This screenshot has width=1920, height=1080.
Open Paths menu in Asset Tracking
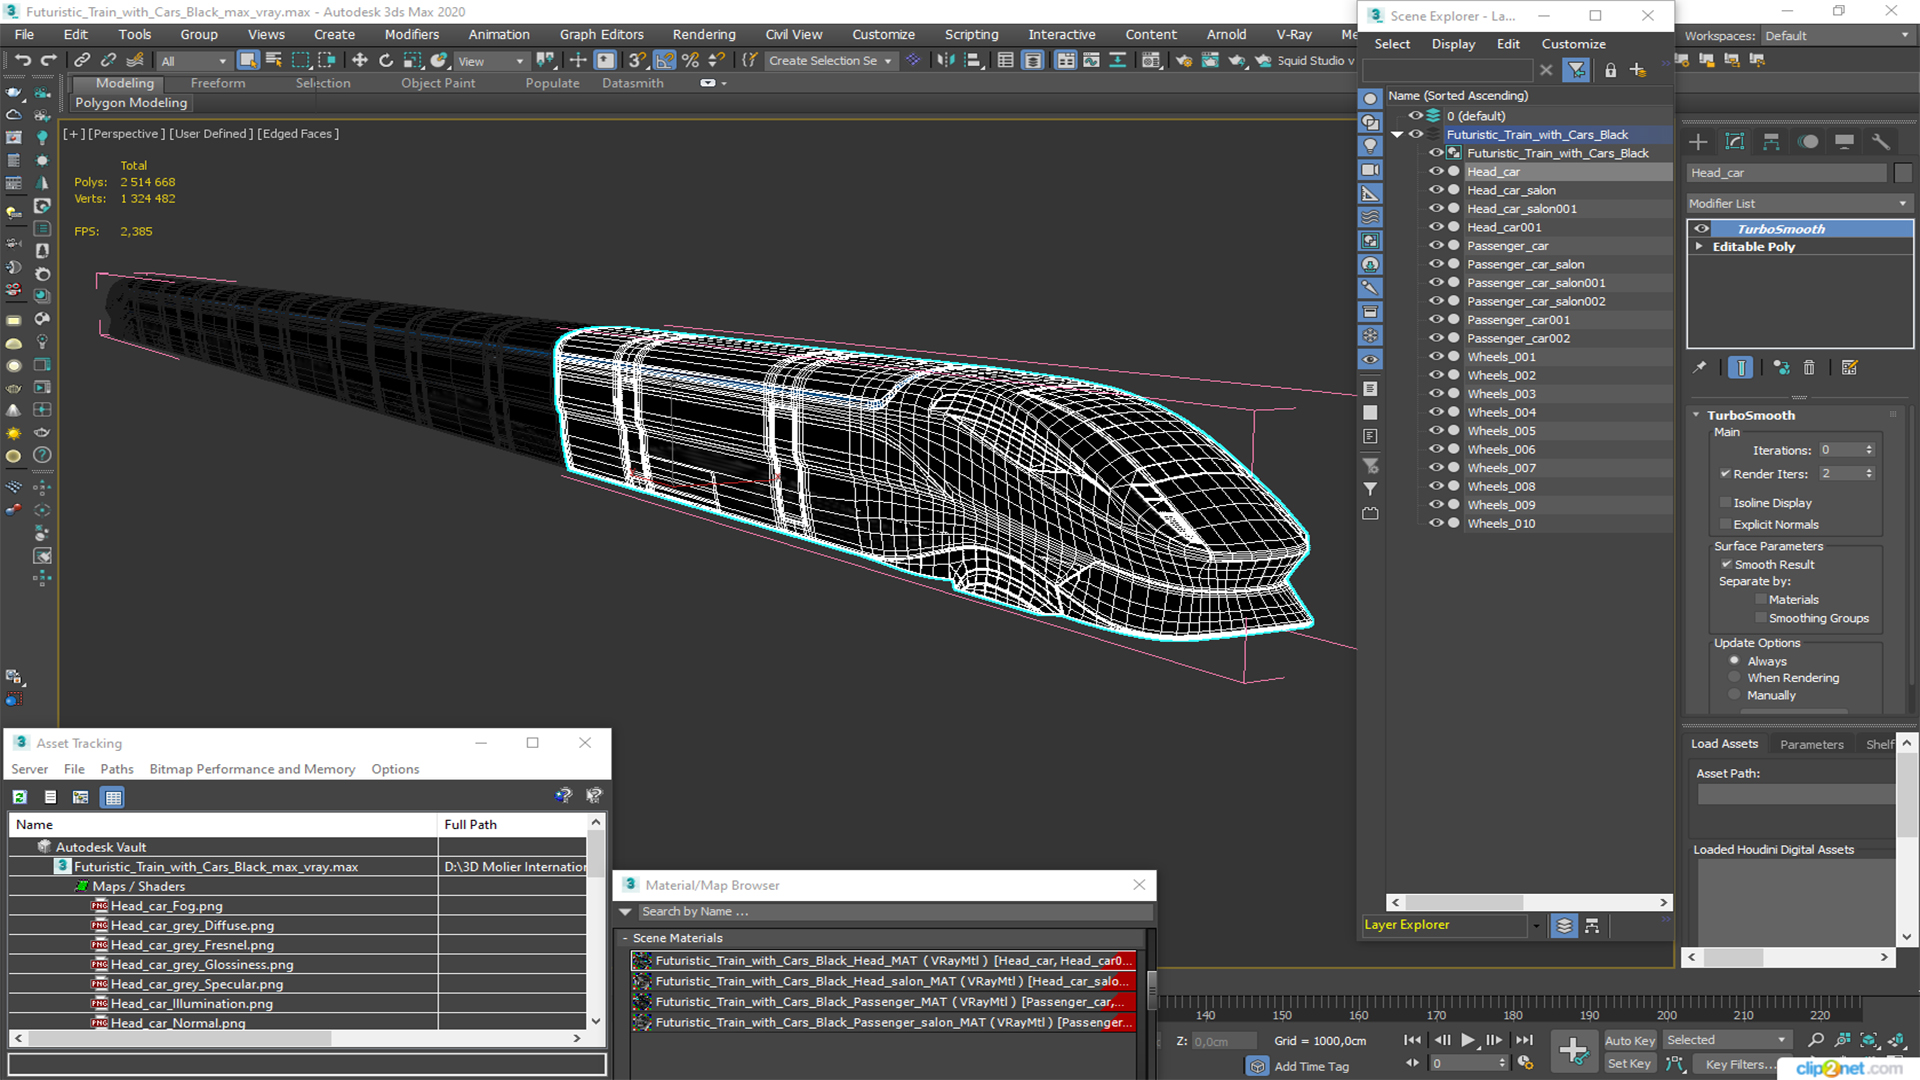[x=116, y=769]
